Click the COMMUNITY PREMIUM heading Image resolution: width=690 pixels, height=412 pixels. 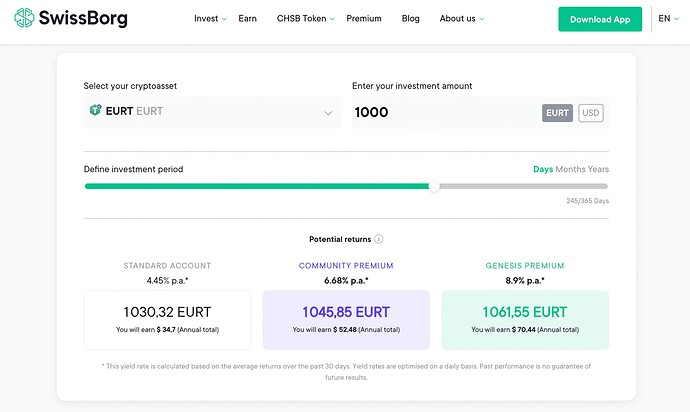(x=346, y=265)
